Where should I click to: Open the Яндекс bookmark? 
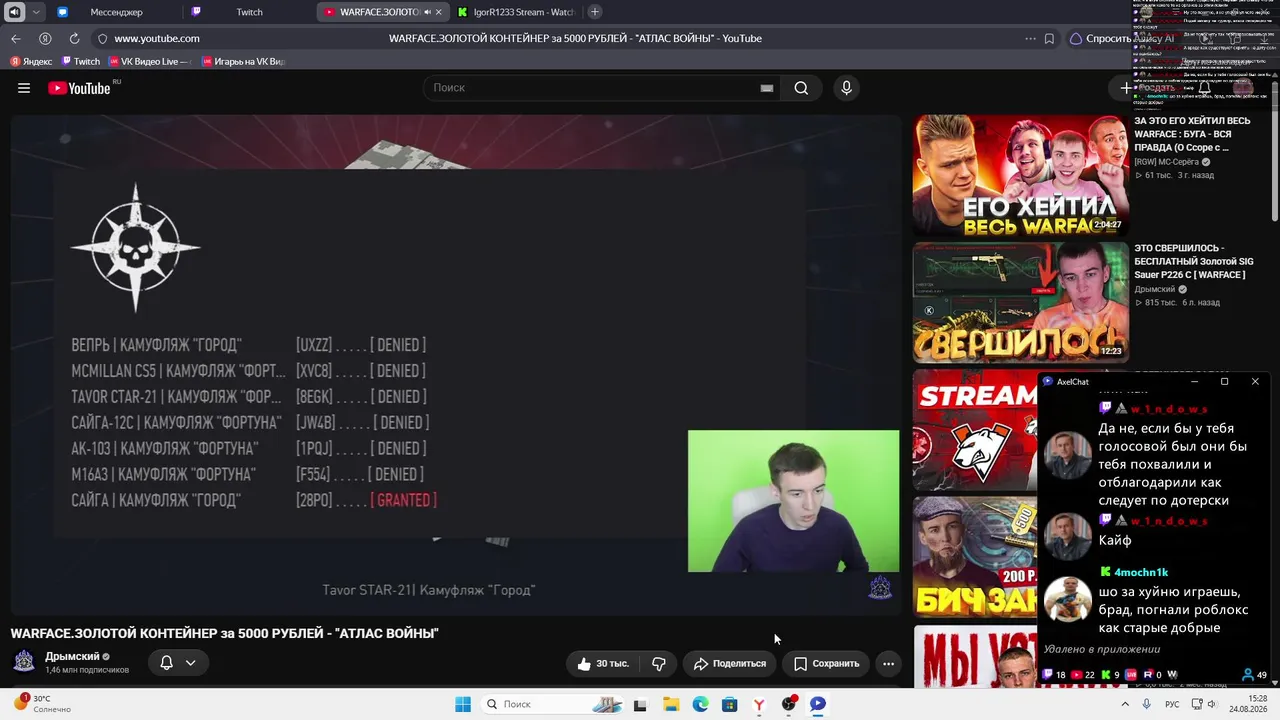[x=31, y=62]
